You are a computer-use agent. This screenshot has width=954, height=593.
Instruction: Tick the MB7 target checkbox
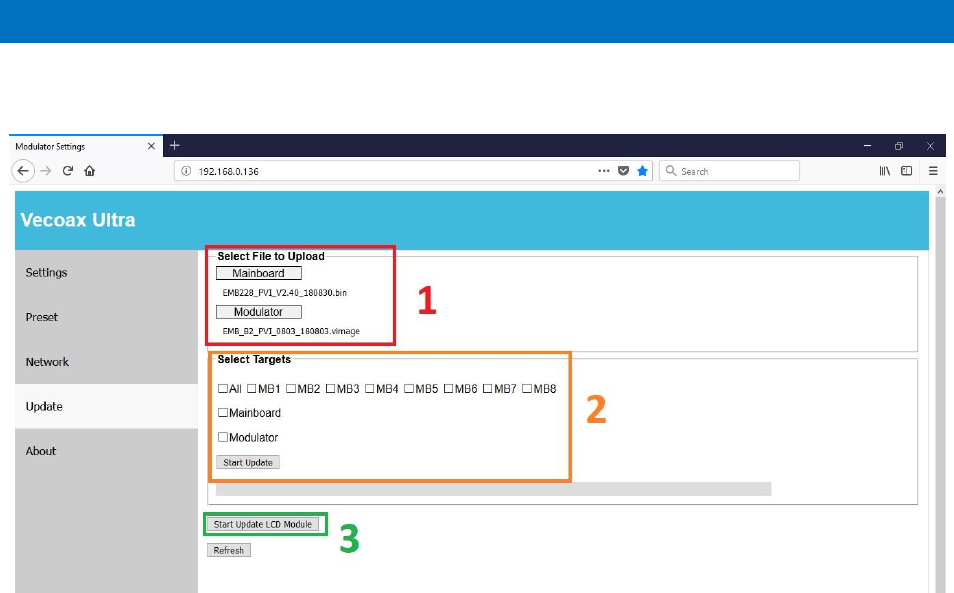[x=487, y=389]
